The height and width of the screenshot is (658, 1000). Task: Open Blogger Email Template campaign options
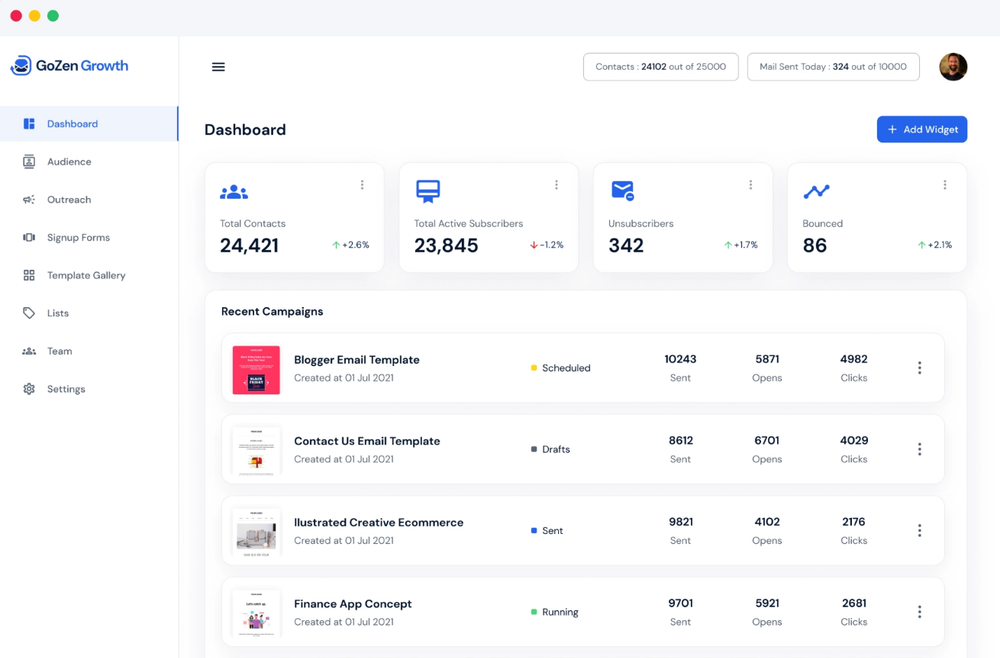pyautogui.click(x=919, y=368)
